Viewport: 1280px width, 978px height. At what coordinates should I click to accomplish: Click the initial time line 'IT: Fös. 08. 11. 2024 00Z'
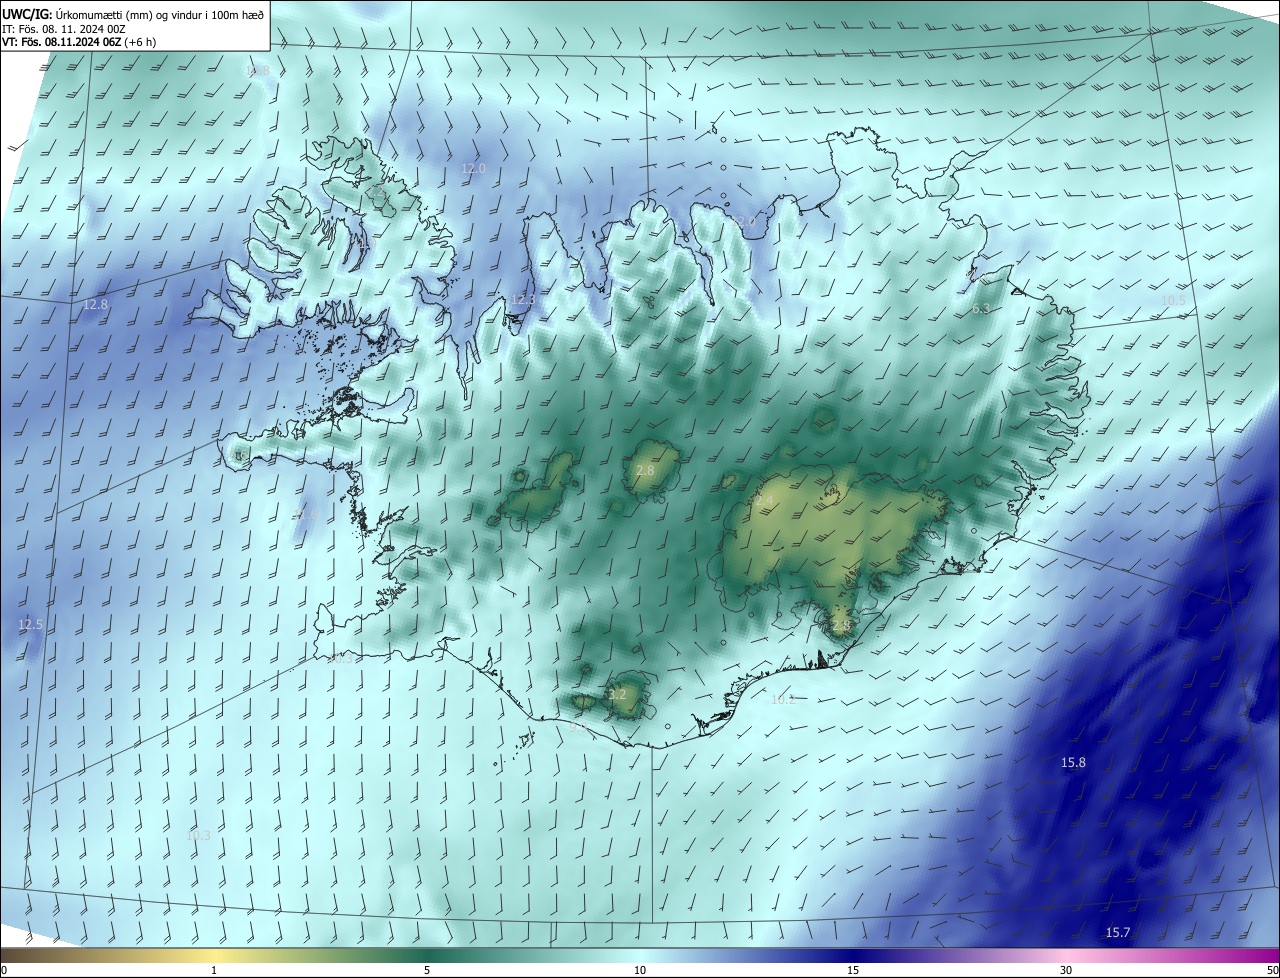pos(64,28)
